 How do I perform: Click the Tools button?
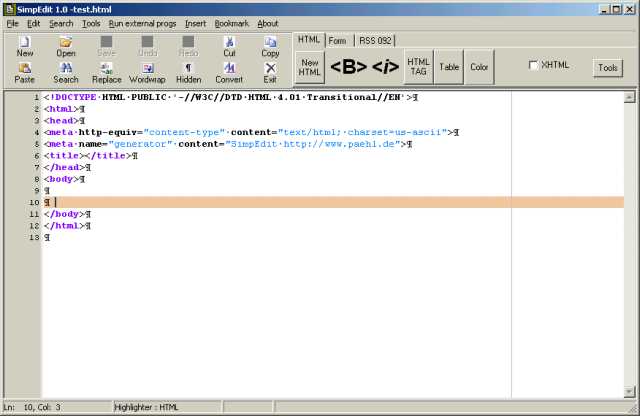[x=607, y=68]
